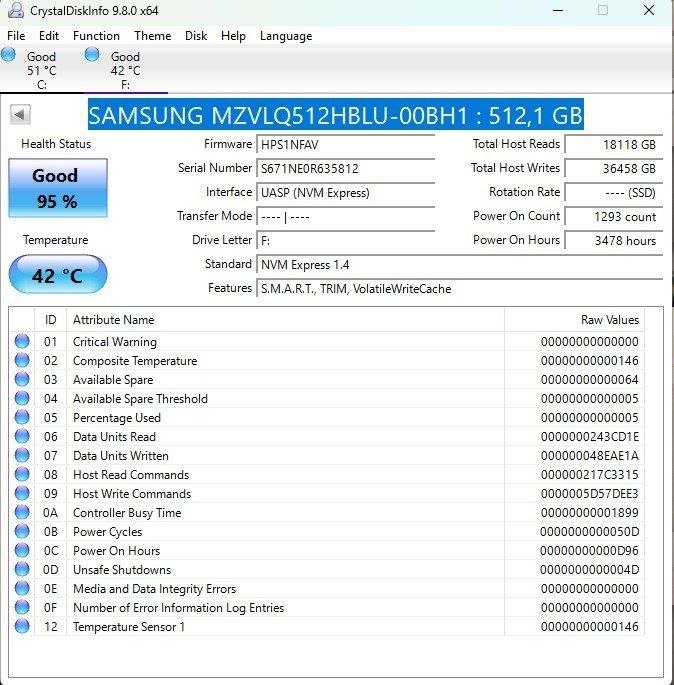Image resolution: width=674 pixels, height=685 pixels.
Task: Select the C: disk status orb
Action: tap(9, 55)
